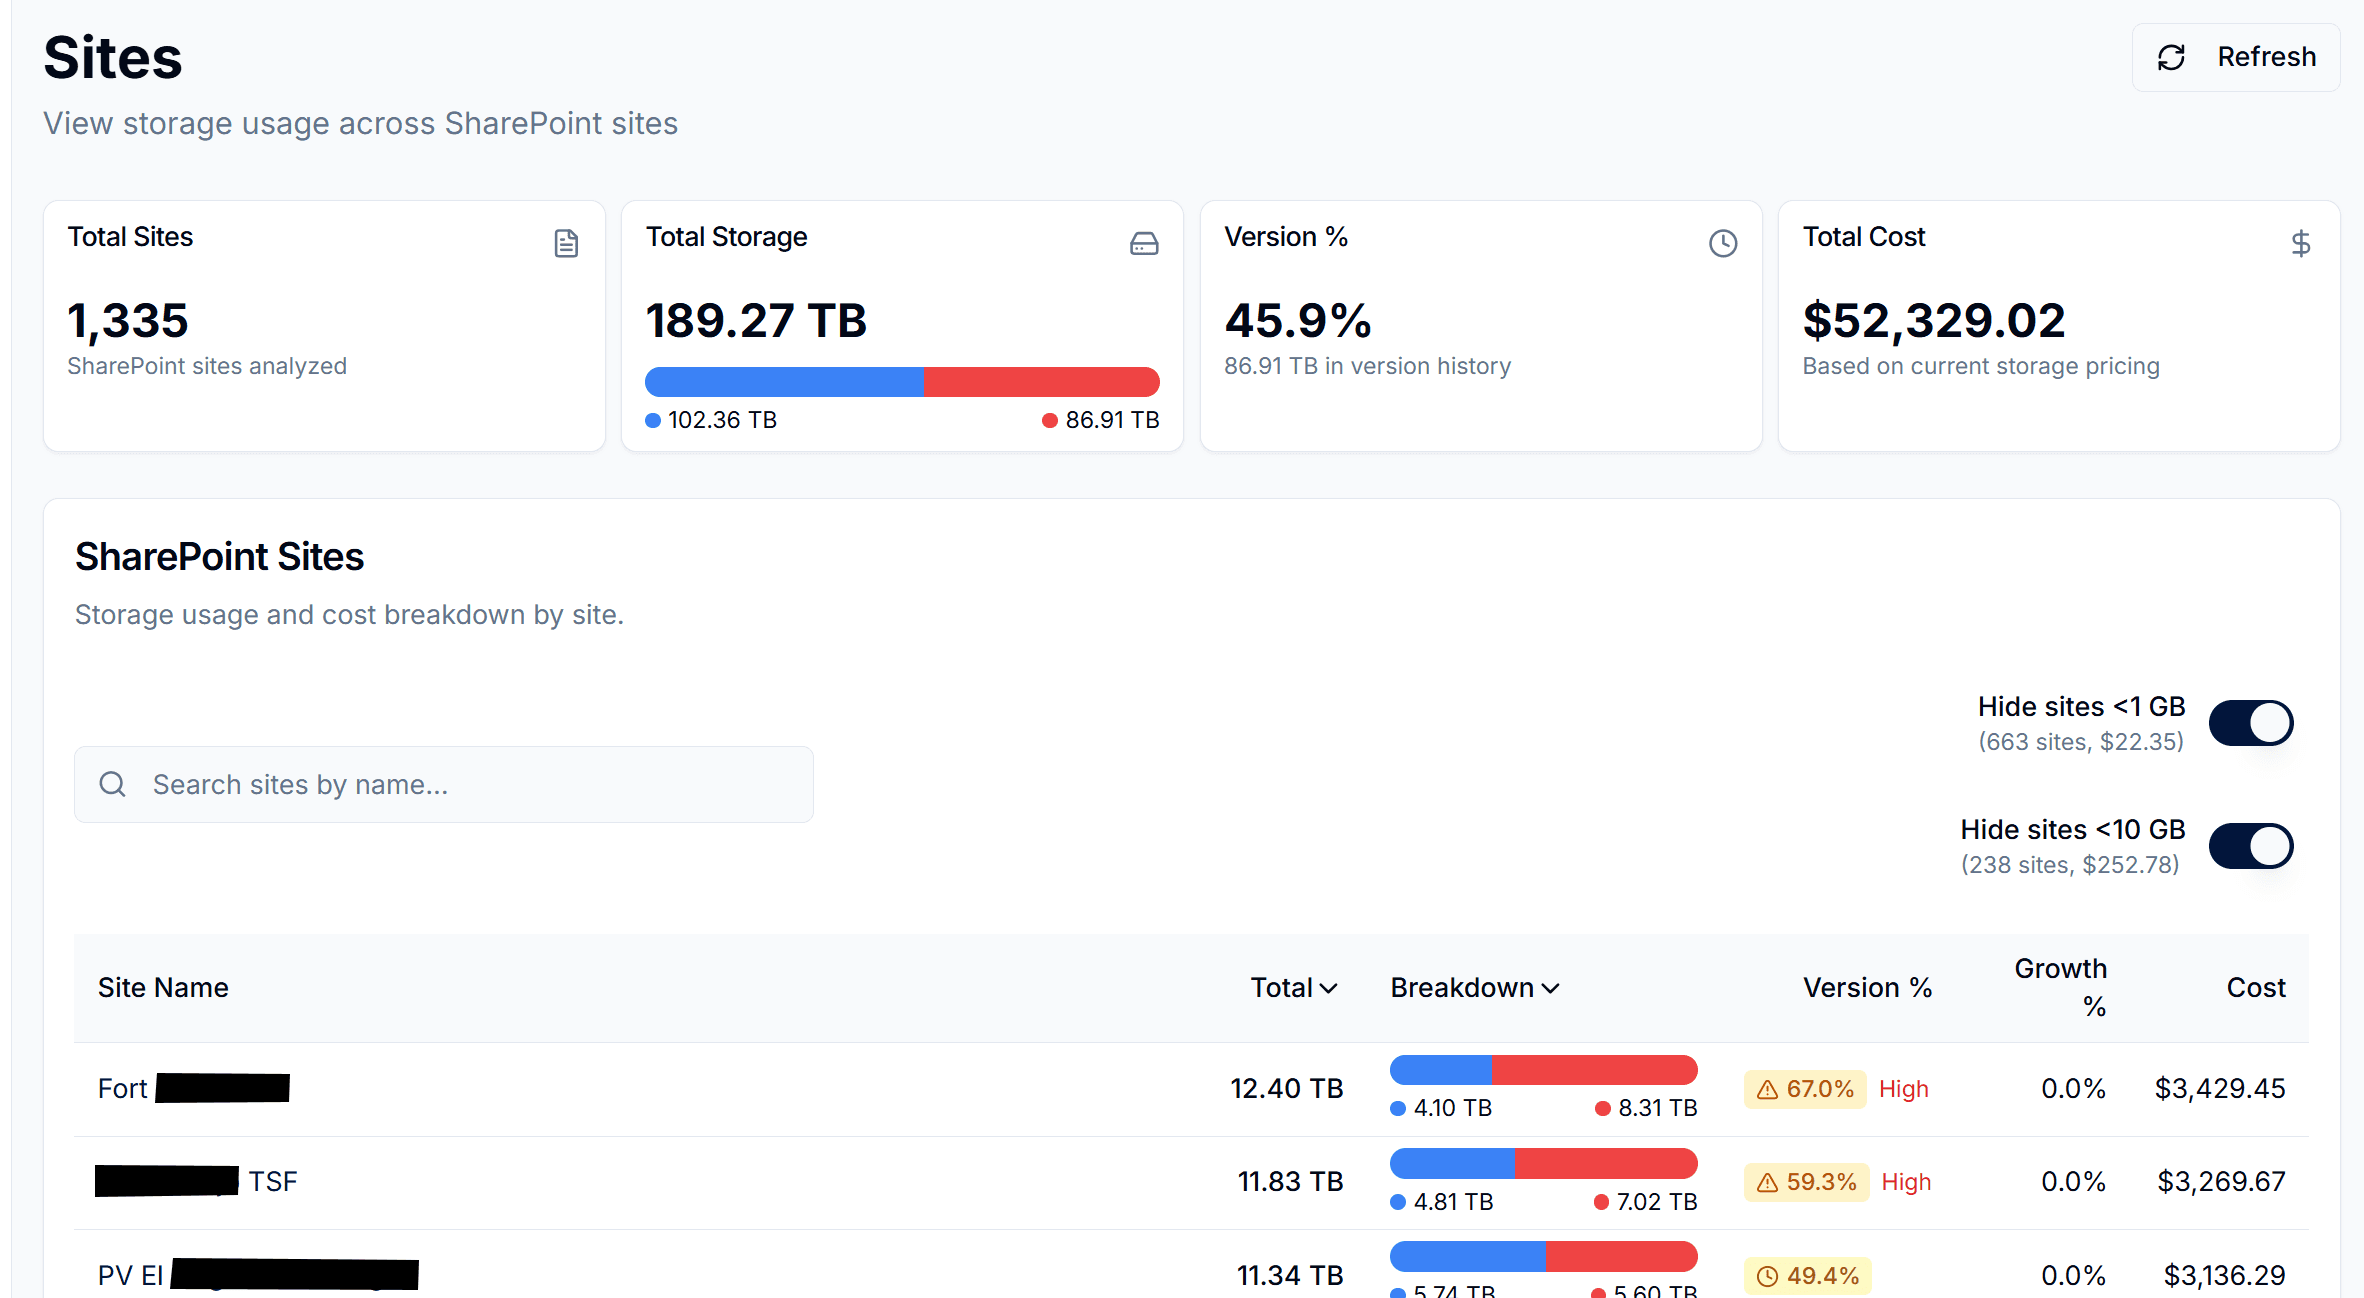The height and width of the screenshot is (1298, 2364).
Task: Click the 86.91 TB red legend dot
Action: (x=1049, y=420)
